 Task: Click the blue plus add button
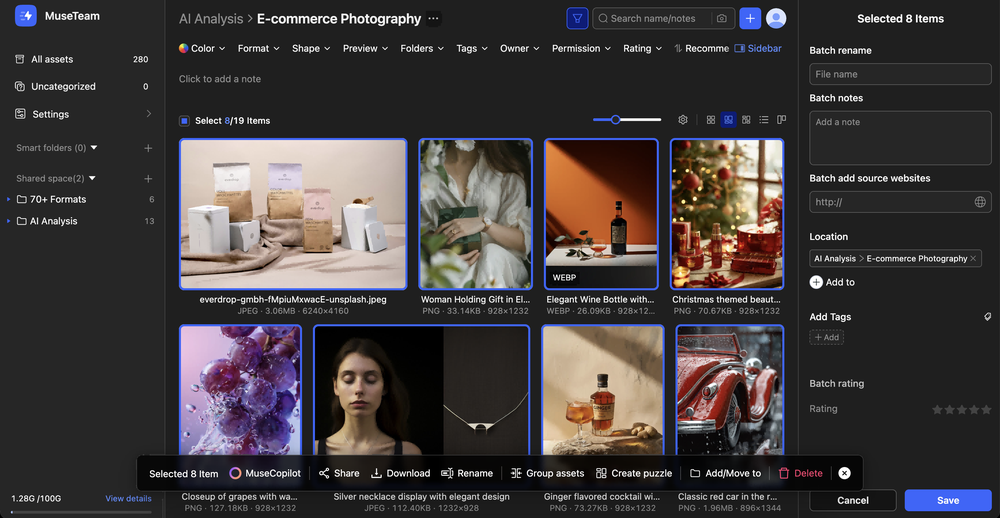(x=750, y=18)
